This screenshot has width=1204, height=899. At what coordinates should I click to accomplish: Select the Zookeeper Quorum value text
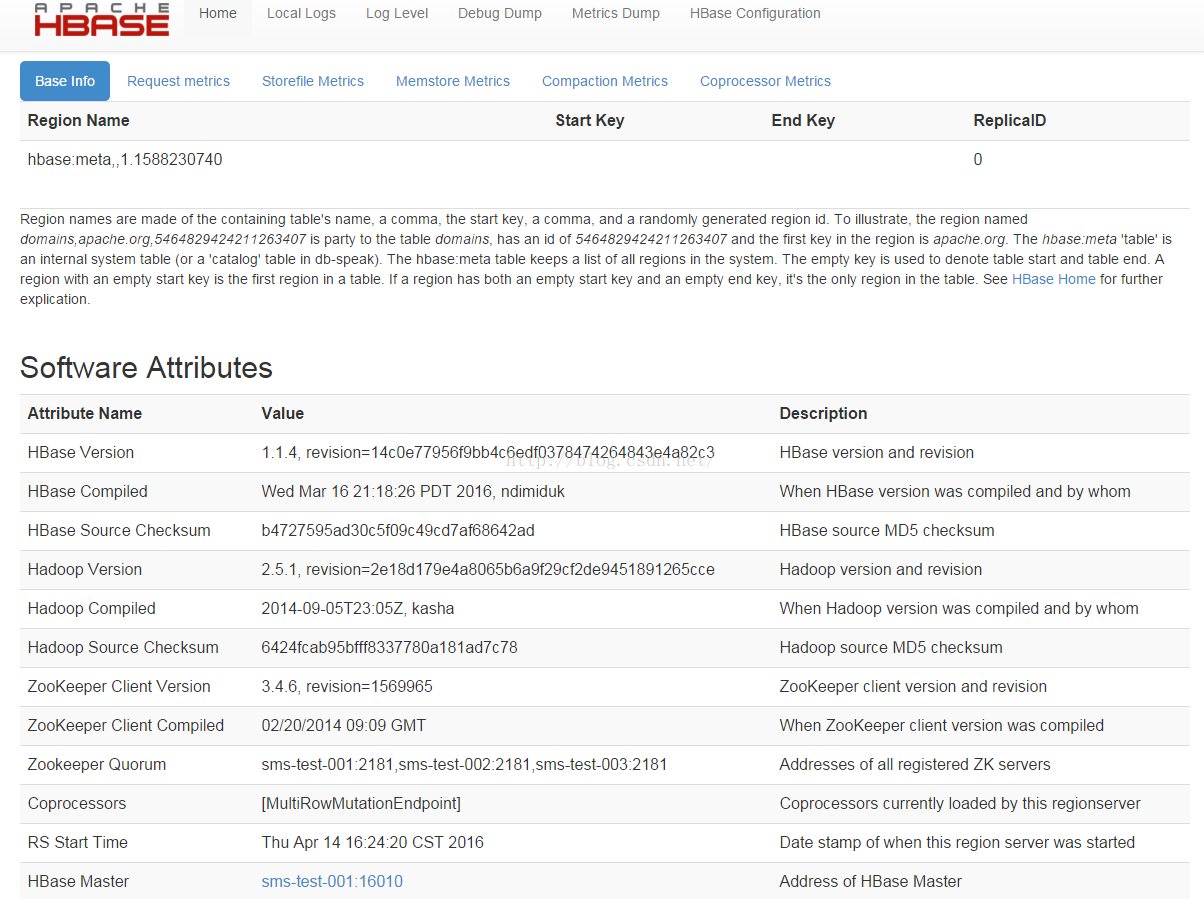coord(464,764)
